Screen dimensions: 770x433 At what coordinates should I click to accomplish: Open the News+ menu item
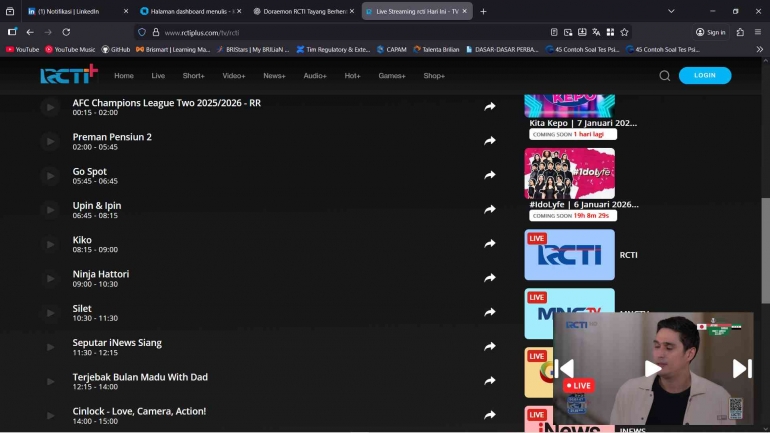tap(274, 76)
